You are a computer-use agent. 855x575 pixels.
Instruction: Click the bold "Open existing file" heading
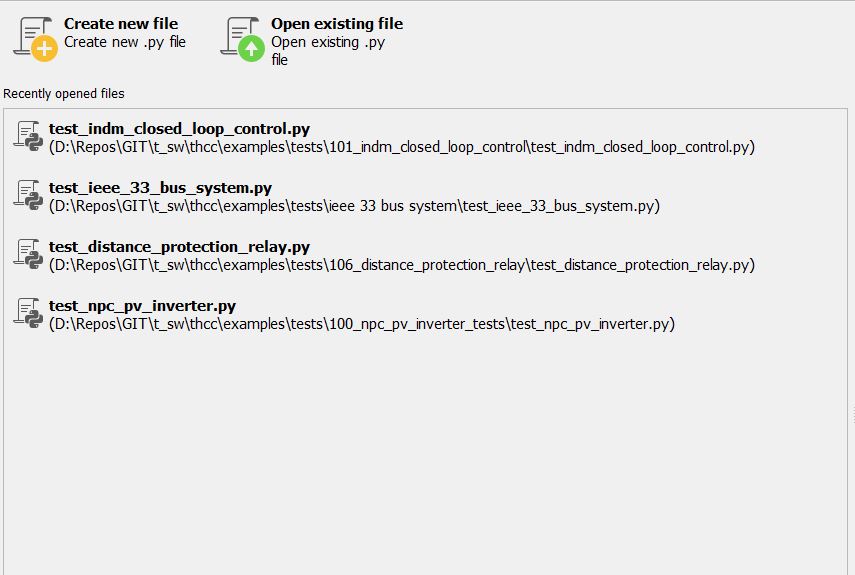point(337,23)
